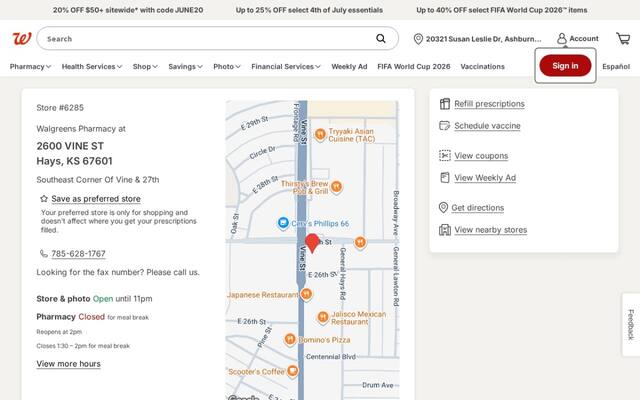
Task: Click Save as preferred store link
Action: point(96,199)
